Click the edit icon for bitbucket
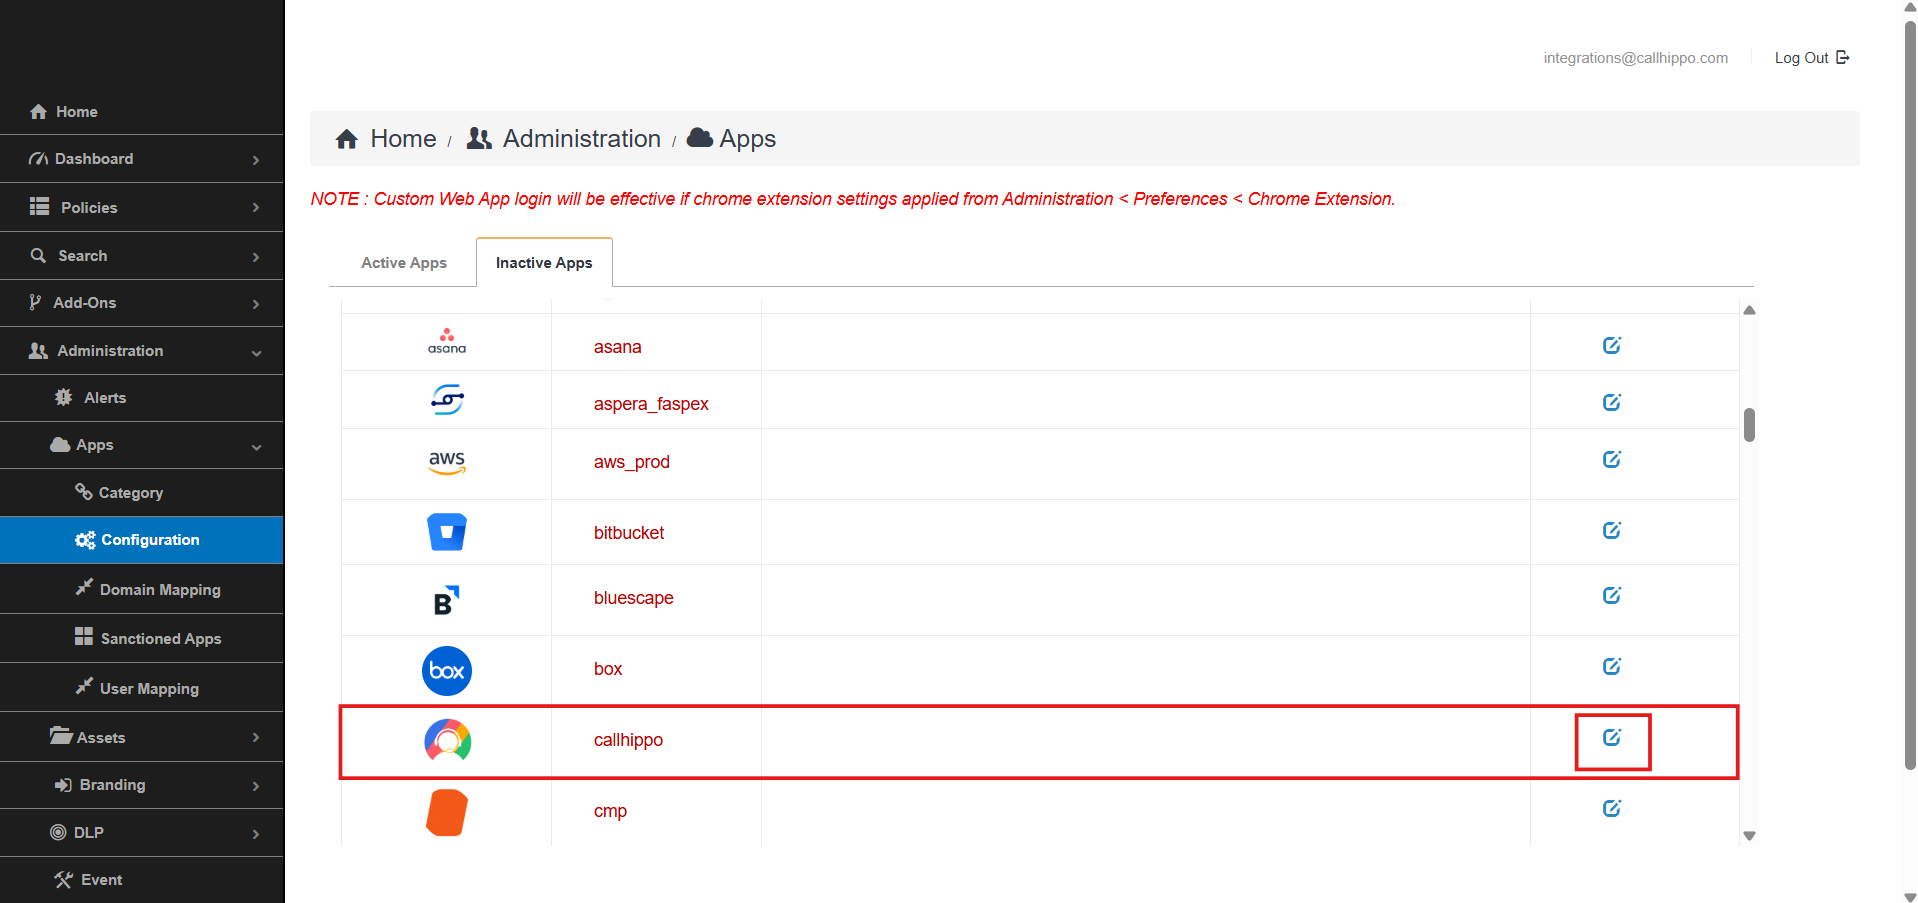1918x903 pixels. [x=1611, y=530]
